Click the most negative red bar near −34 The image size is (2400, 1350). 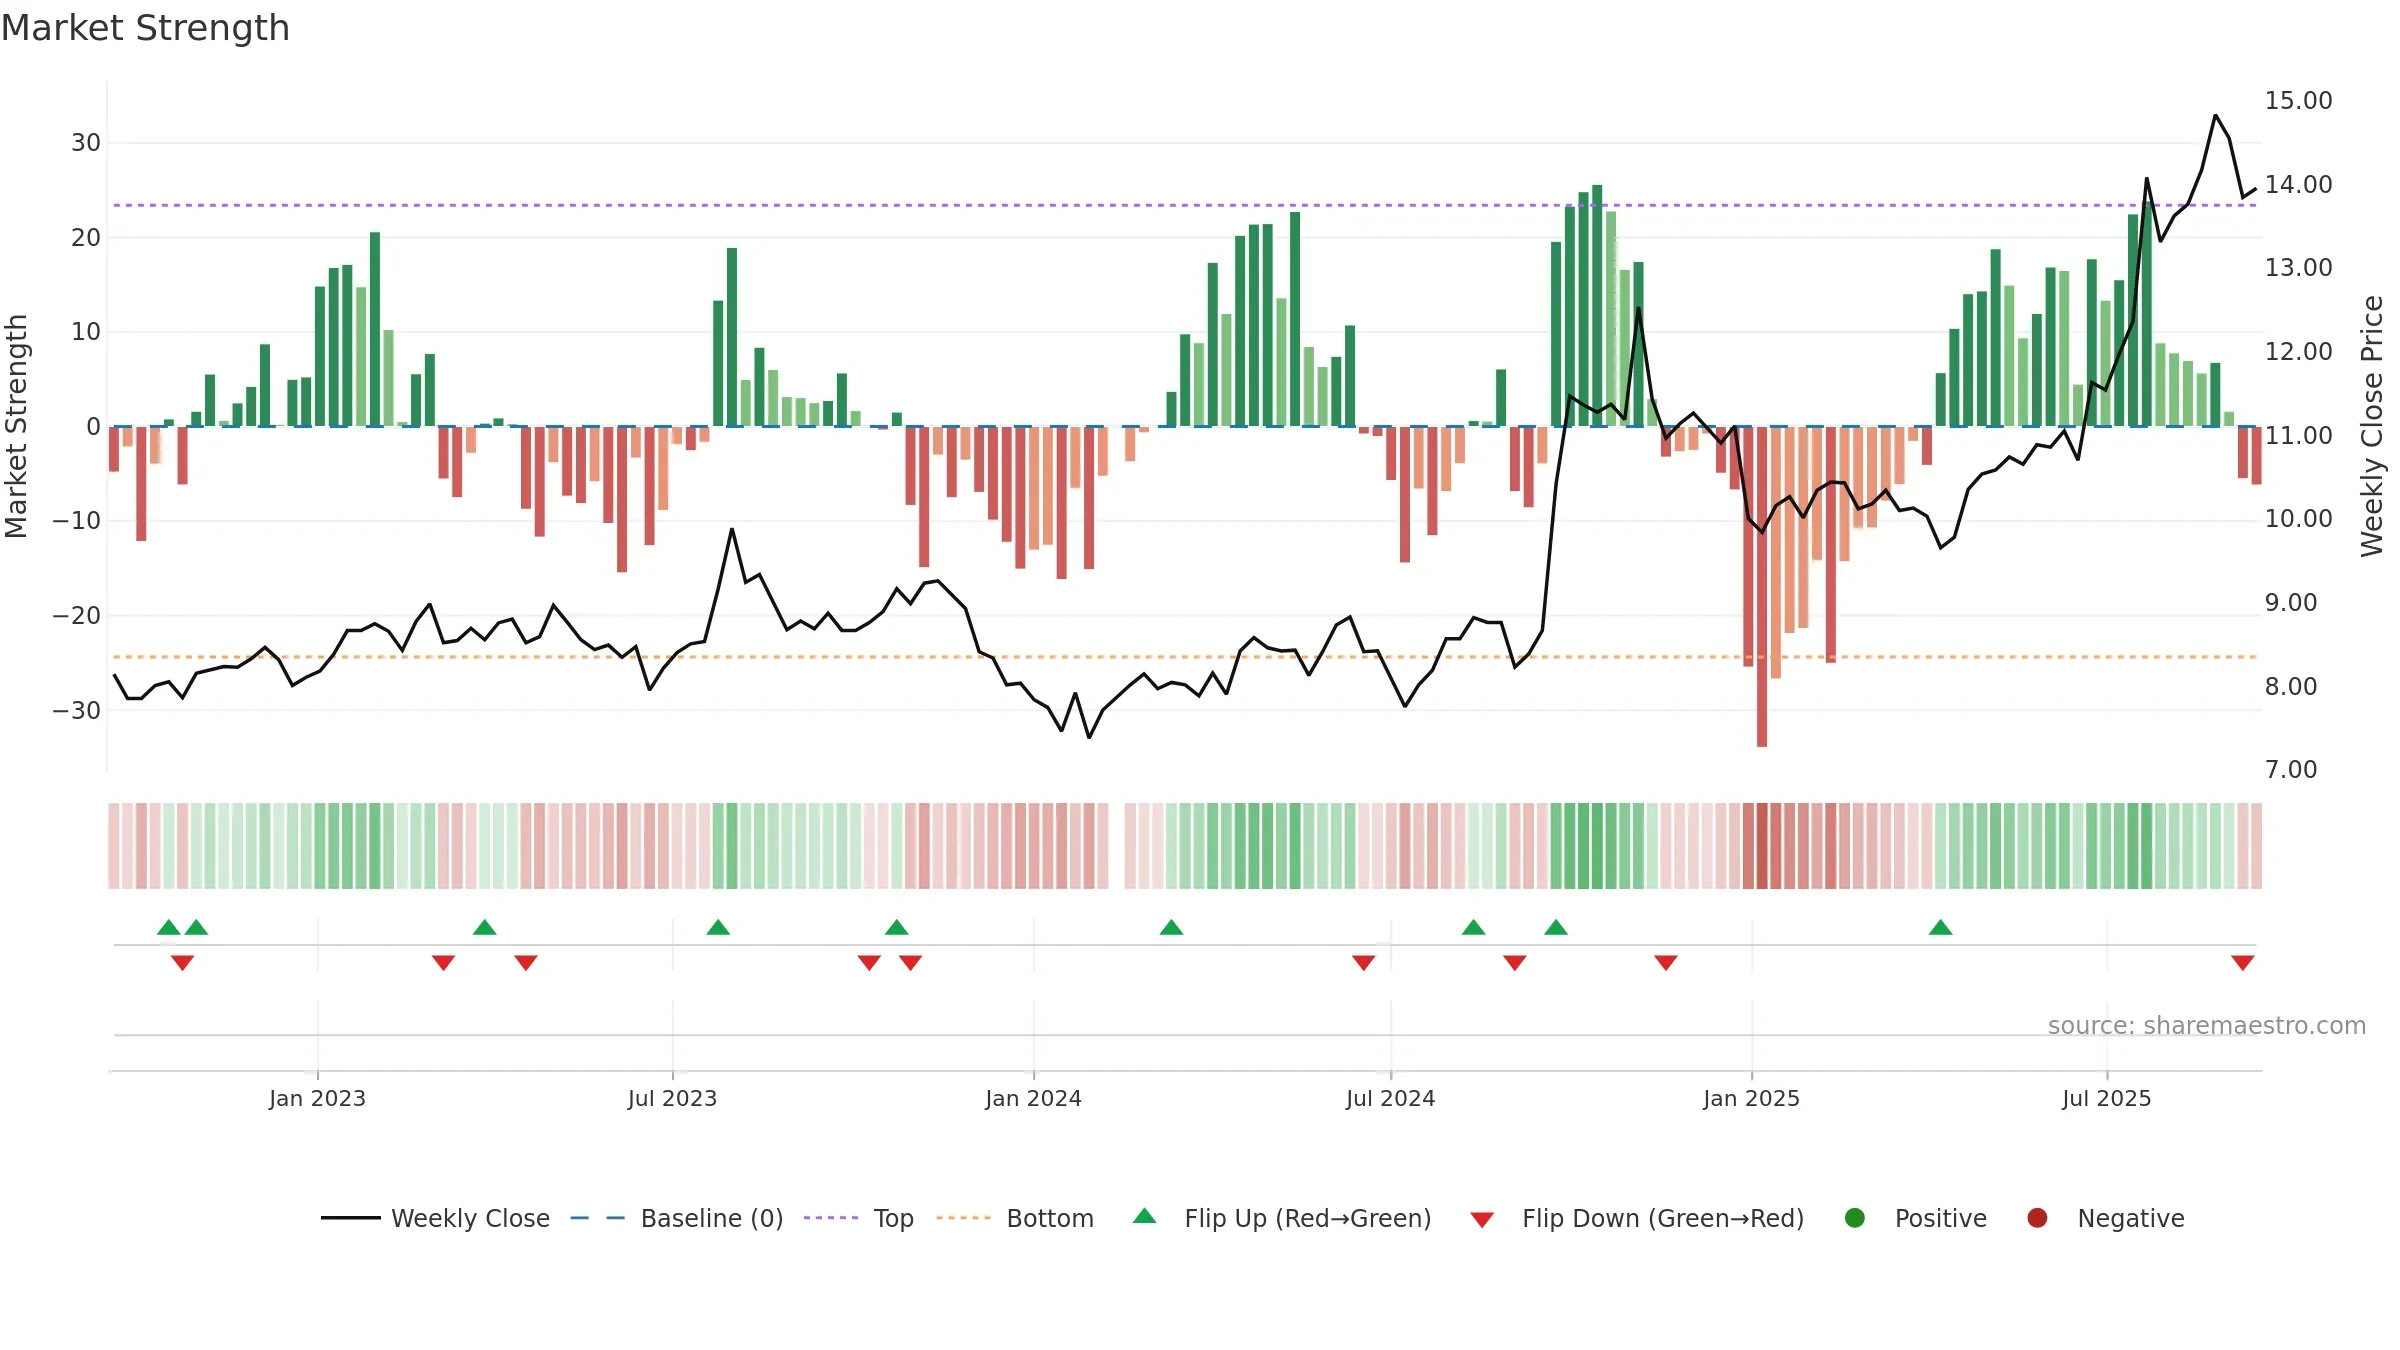click(x=1762, y=586)
